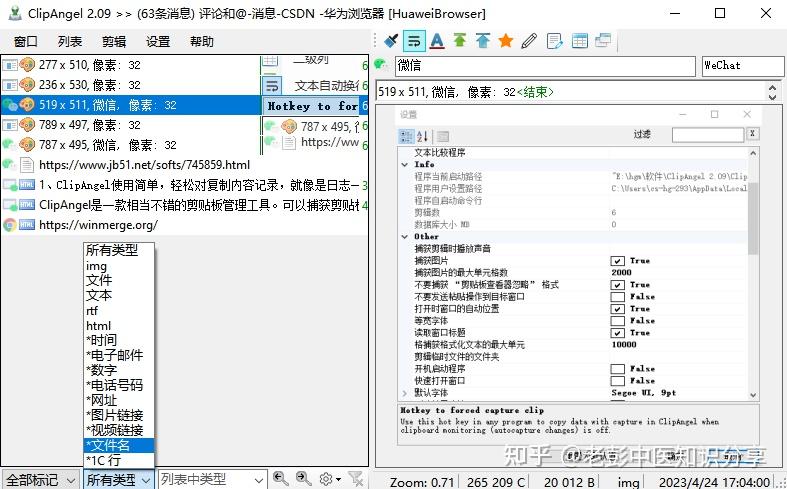The height and width of the screenshot is (489, 787).
Task: Click the table view toolbar icon
Action: pos(580,41)
